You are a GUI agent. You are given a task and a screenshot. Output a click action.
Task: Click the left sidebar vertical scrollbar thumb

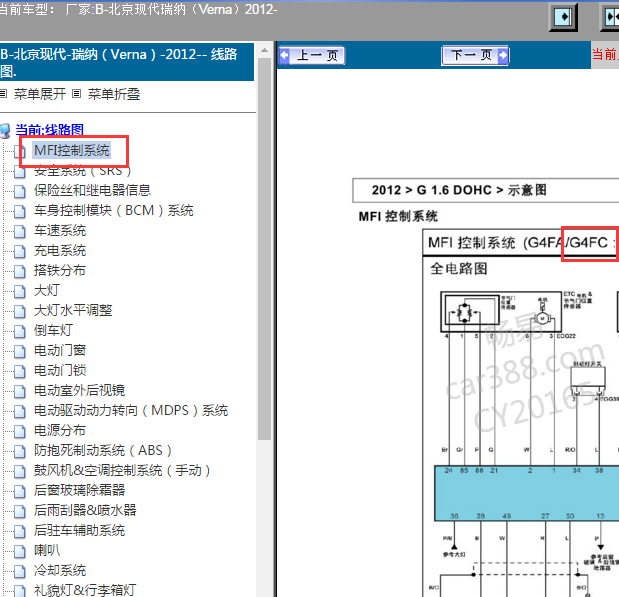(264, 249)
